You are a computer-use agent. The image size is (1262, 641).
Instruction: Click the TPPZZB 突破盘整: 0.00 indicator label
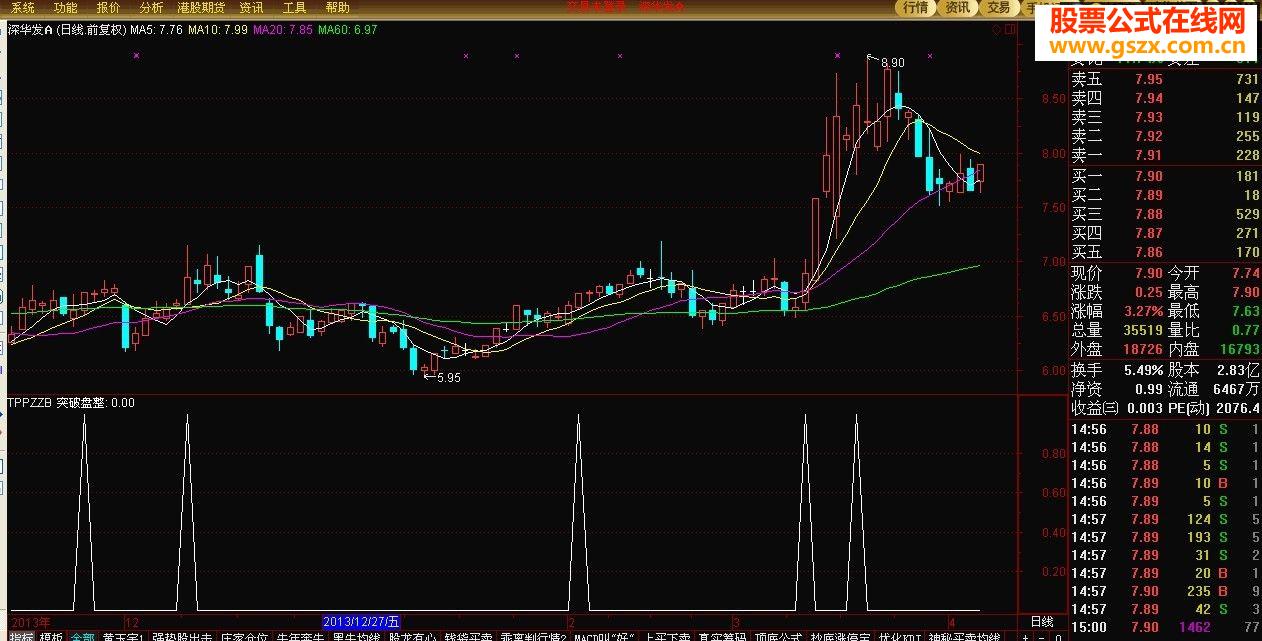pyautogui.click(x=71, y=403)
